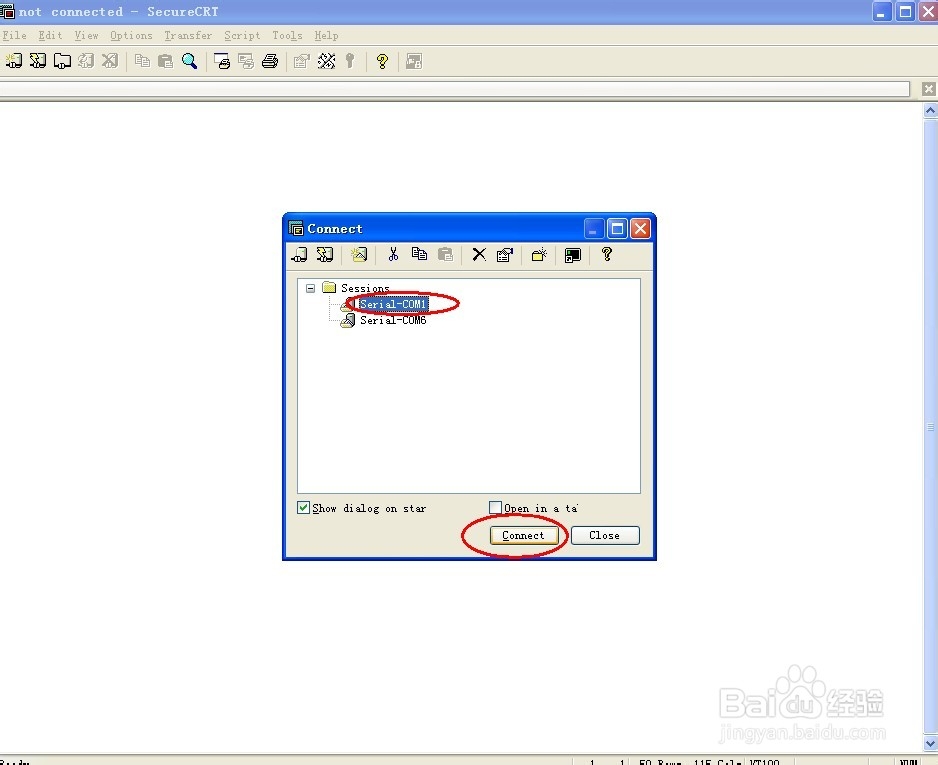Open the Script menu
This screenshot has width=938, height=765.
242,36
